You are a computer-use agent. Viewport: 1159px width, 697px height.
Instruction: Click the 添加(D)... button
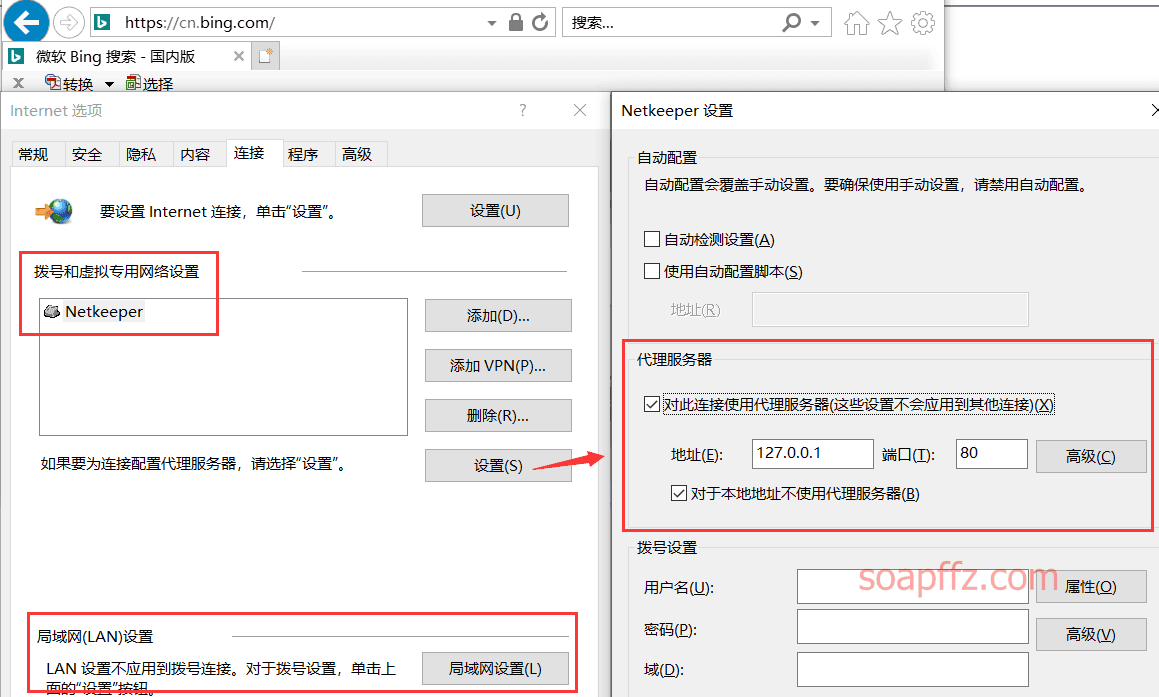[498, 316]
